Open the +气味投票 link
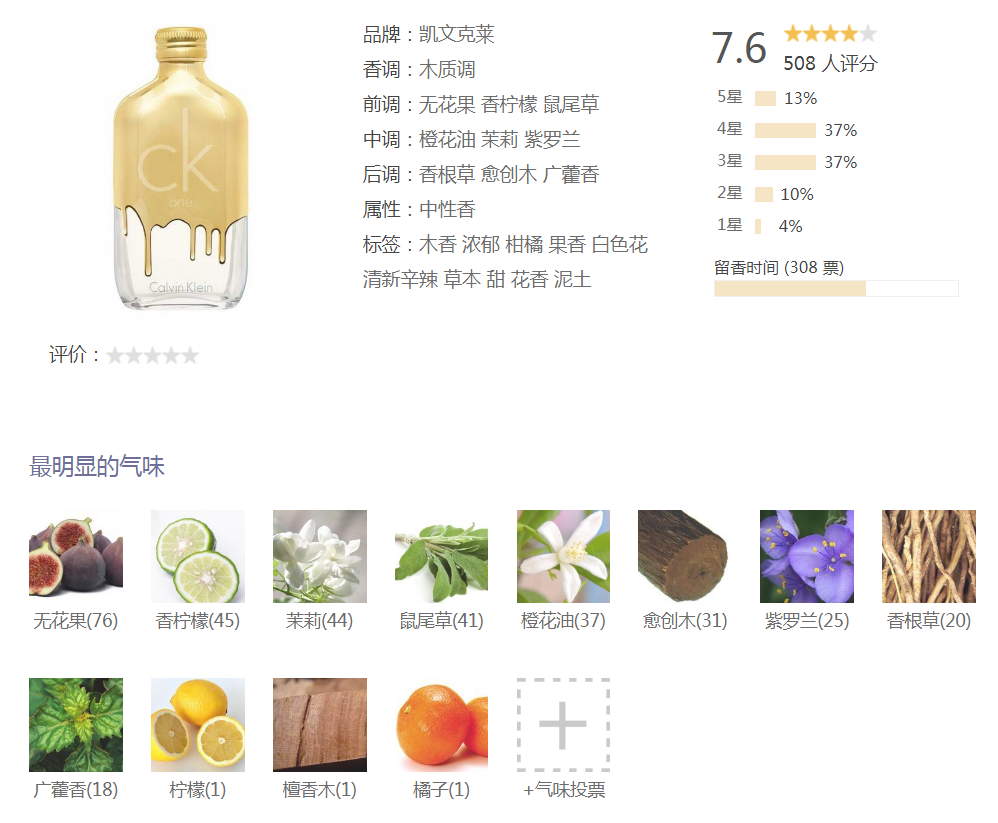Viewport: 998px width, 823px height. point(564,790)
